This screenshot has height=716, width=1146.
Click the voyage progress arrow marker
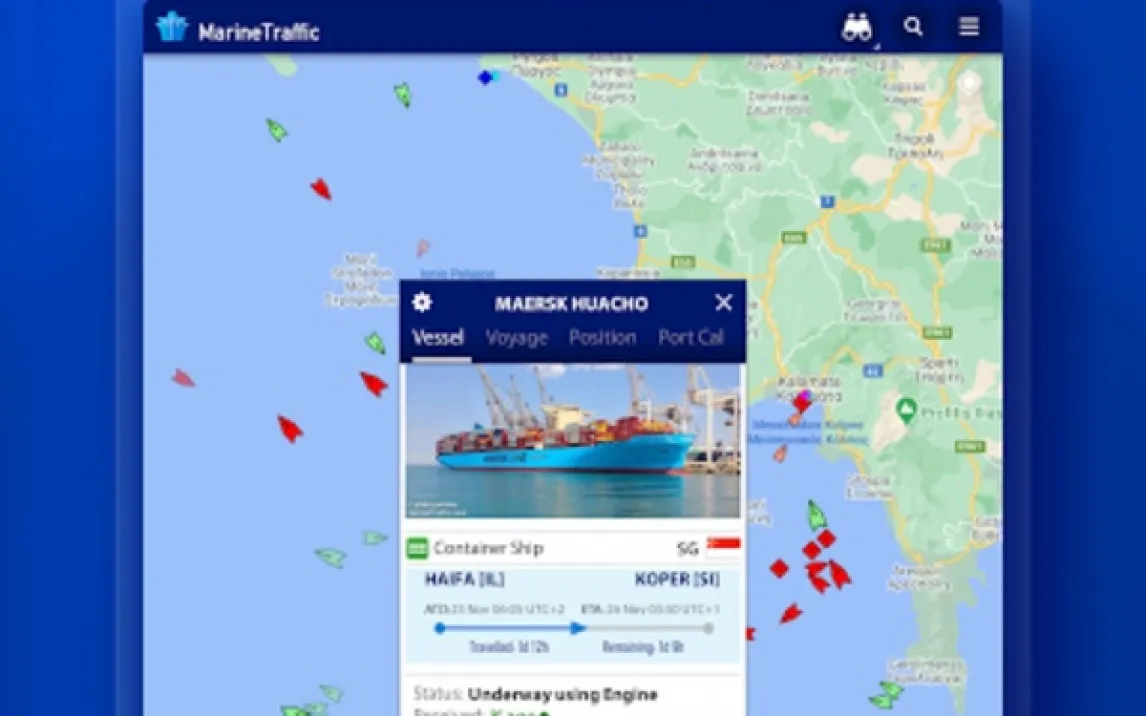[x=577, y=628]
